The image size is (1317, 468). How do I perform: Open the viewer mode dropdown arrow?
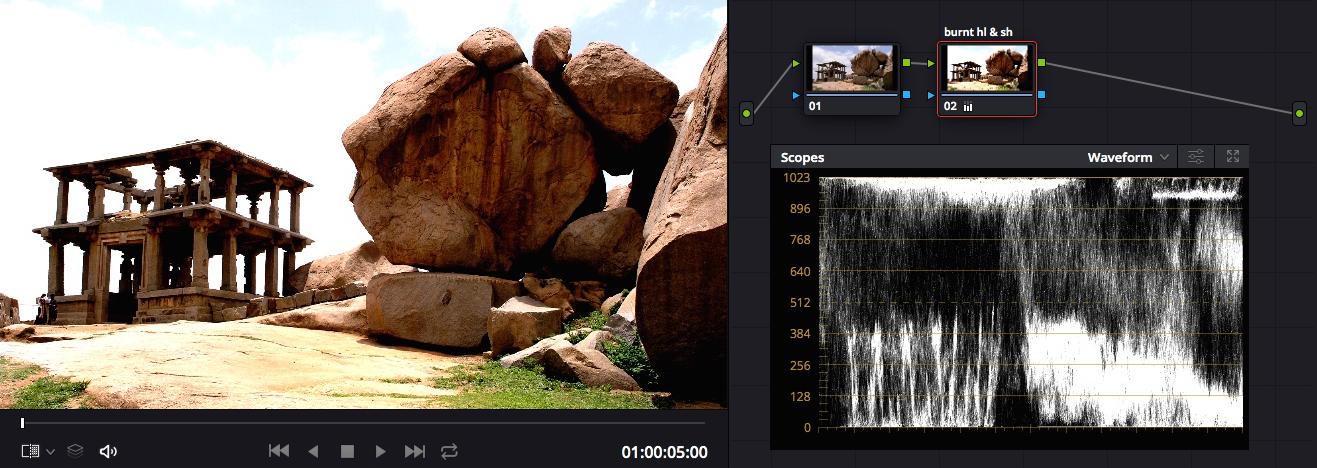(x=50, y=452)
